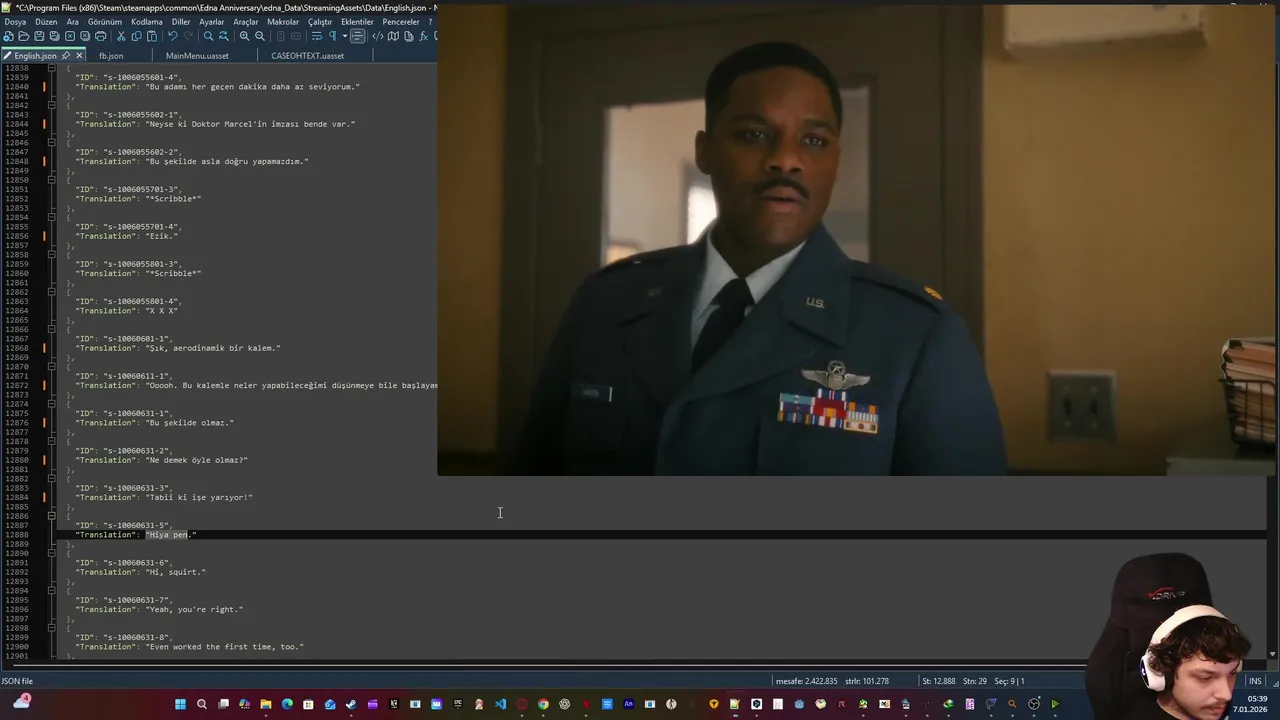Open the Makrolar menu

pos(283,22)
